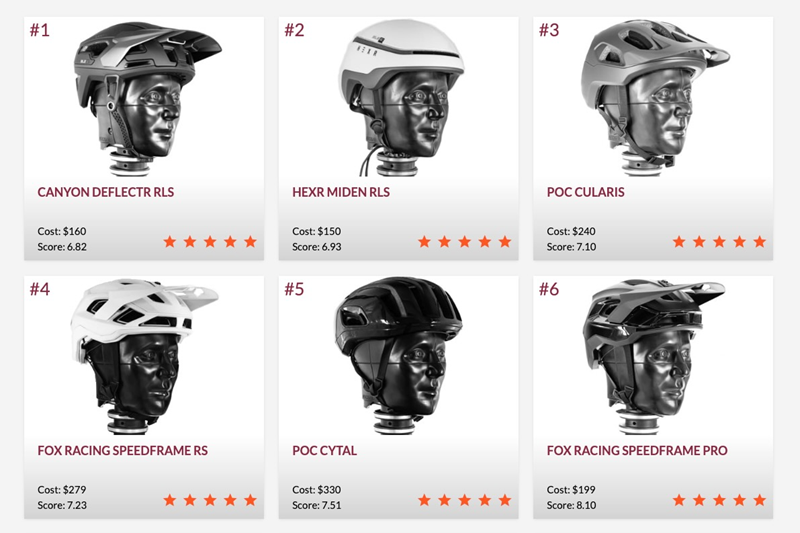
Task: Click the #1 rank badge
Action: [39, 30]
